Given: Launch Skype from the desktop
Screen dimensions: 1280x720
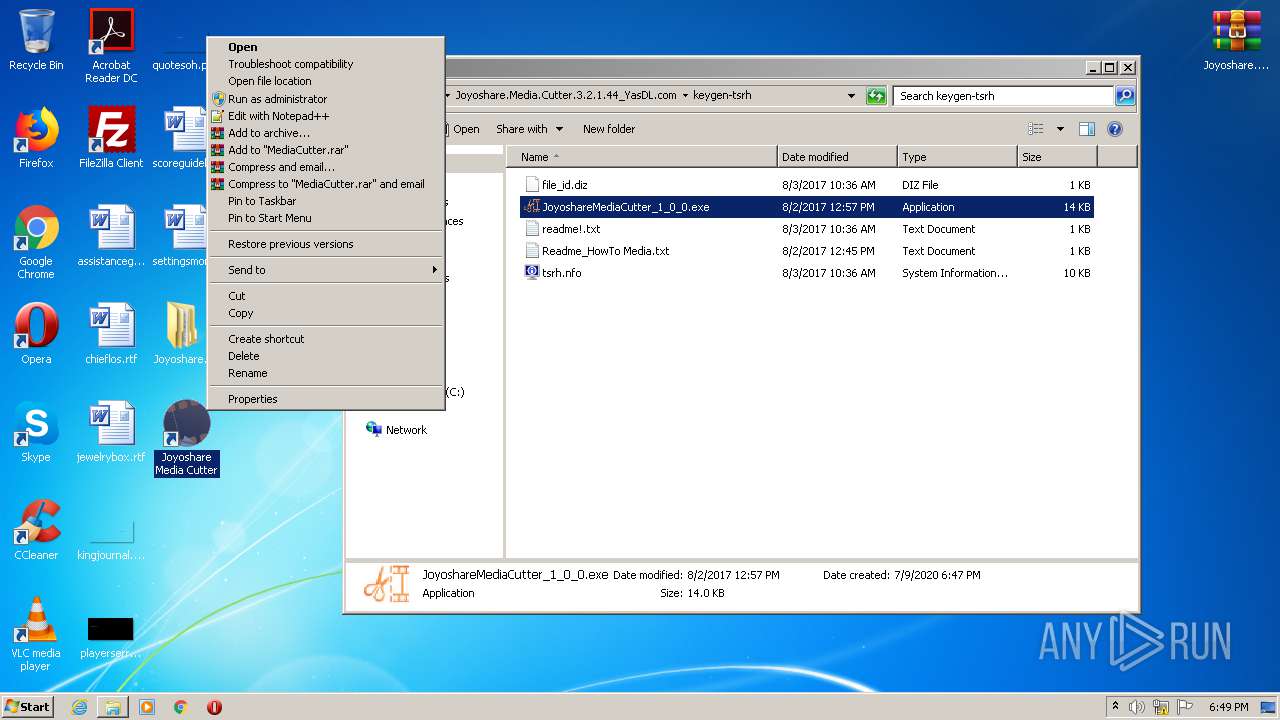Looking at the screenshot, I should tap(36, 432).
